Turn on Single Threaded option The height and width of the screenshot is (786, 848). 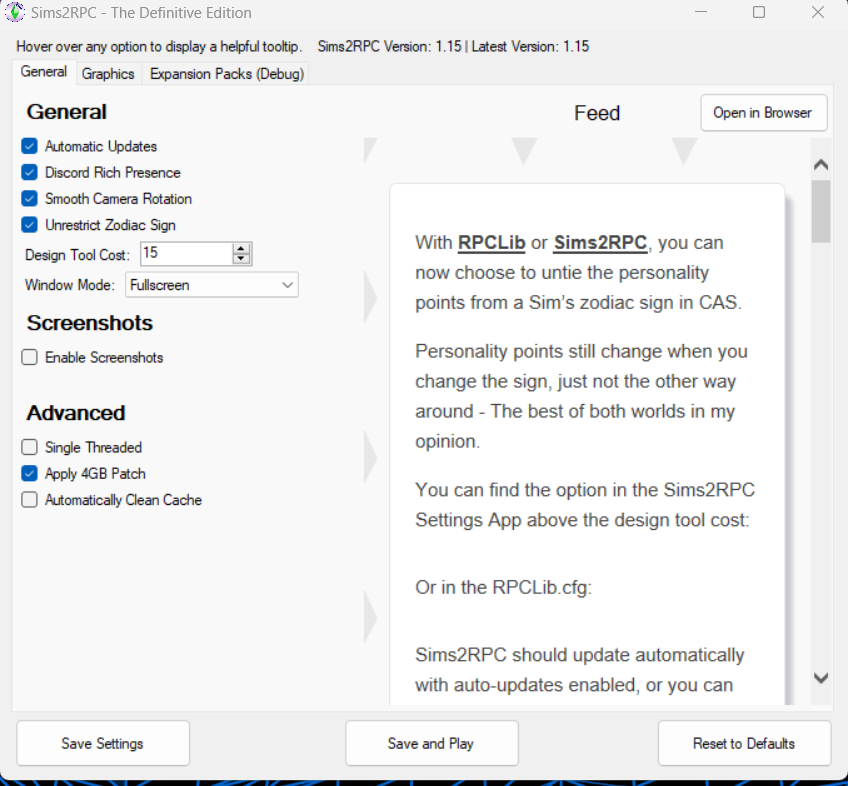pyautogui.click(x=30, y=447)
